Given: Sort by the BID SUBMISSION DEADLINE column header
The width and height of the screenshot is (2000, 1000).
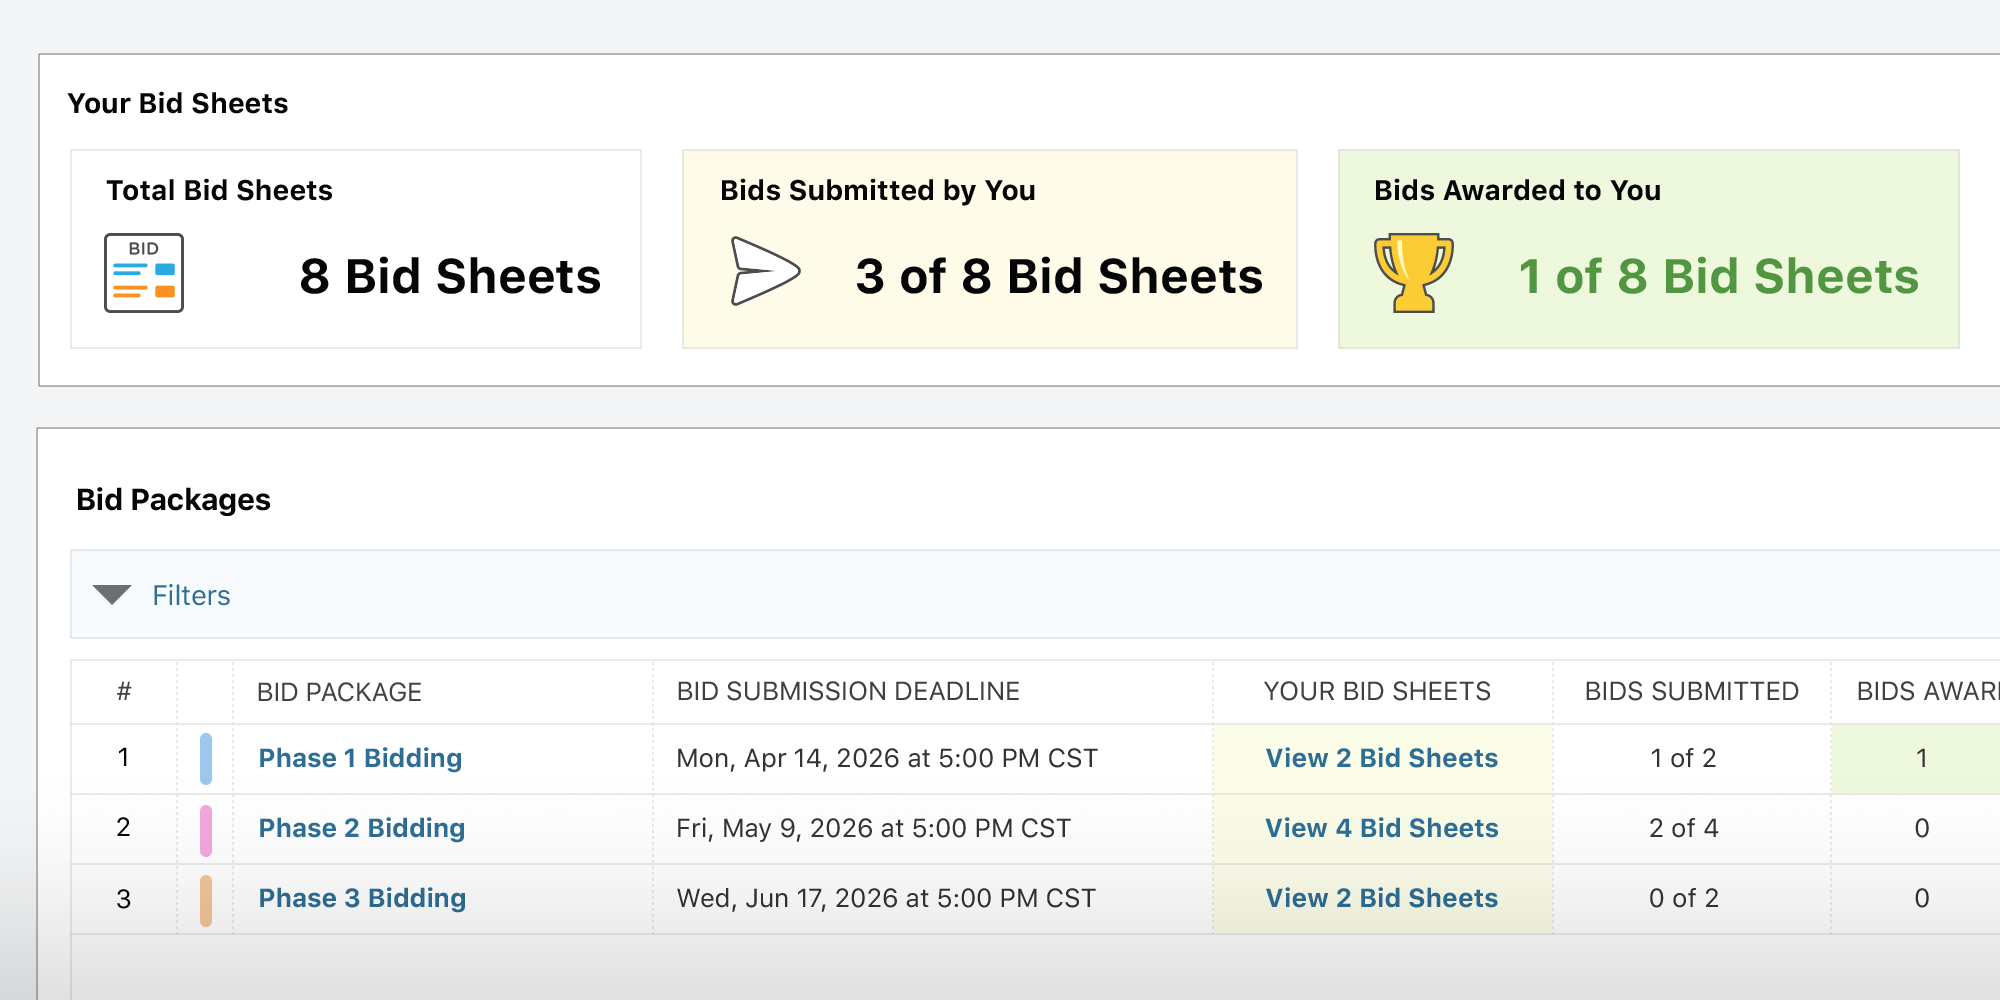Looking at the screenshot, I should pyautogui.click(x=848, y=691).
